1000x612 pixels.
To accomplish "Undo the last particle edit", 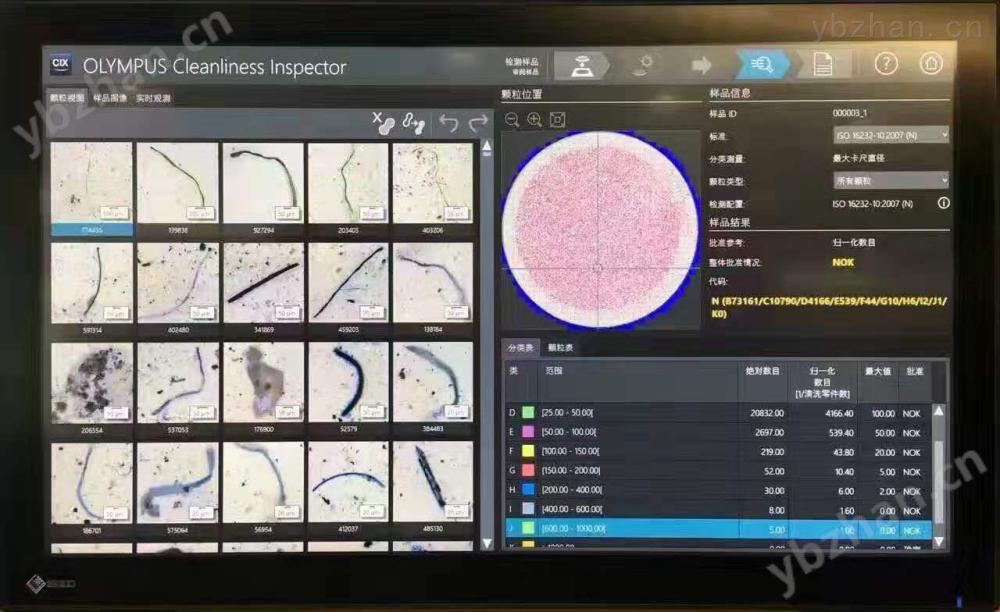I will 449,122.
